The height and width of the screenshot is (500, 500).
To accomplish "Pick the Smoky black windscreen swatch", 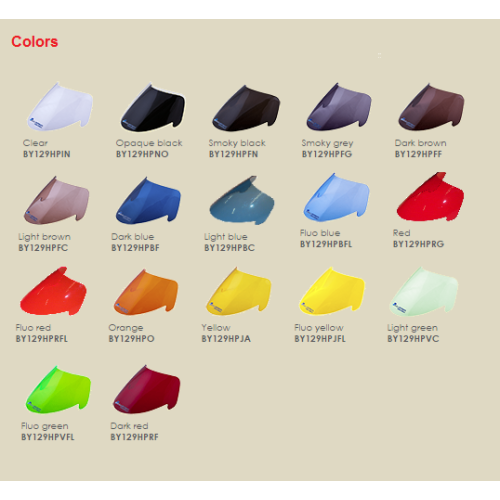I will [x=246, y=108].
